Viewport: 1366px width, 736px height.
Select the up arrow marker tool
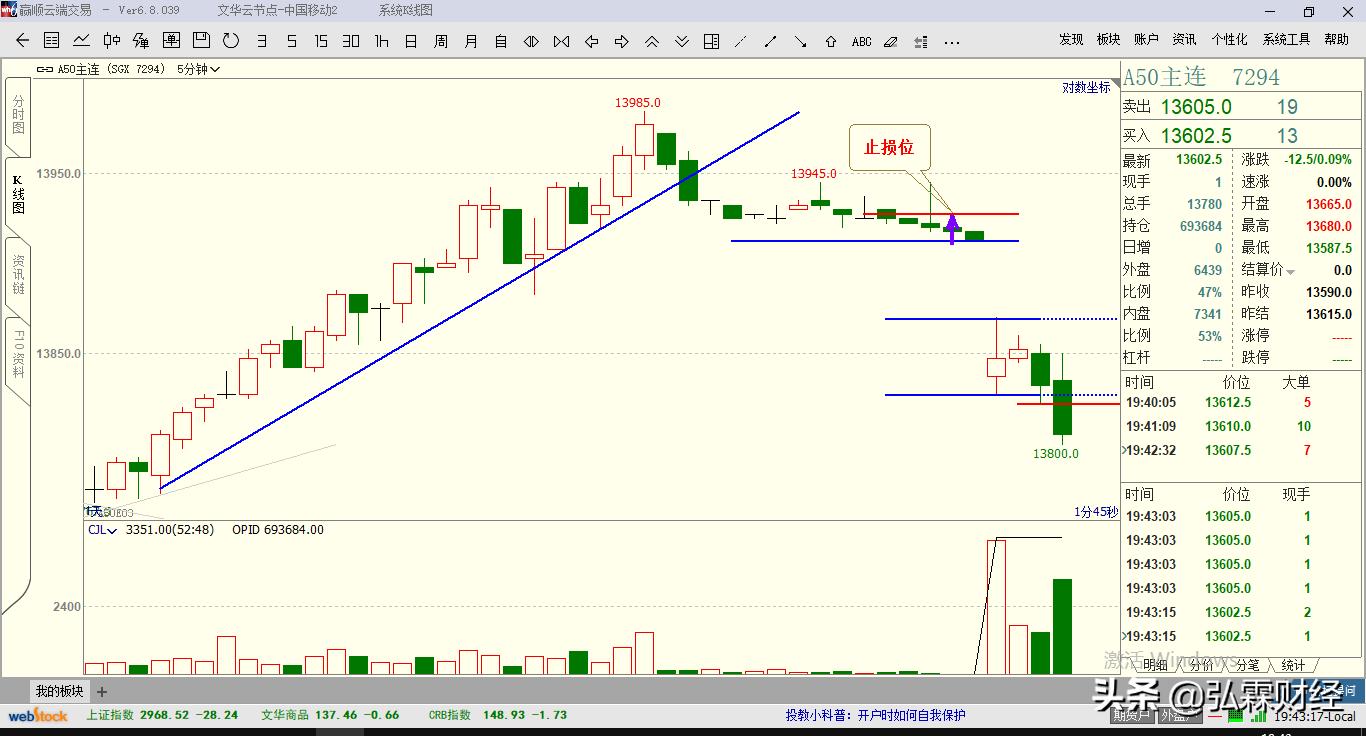831,41
